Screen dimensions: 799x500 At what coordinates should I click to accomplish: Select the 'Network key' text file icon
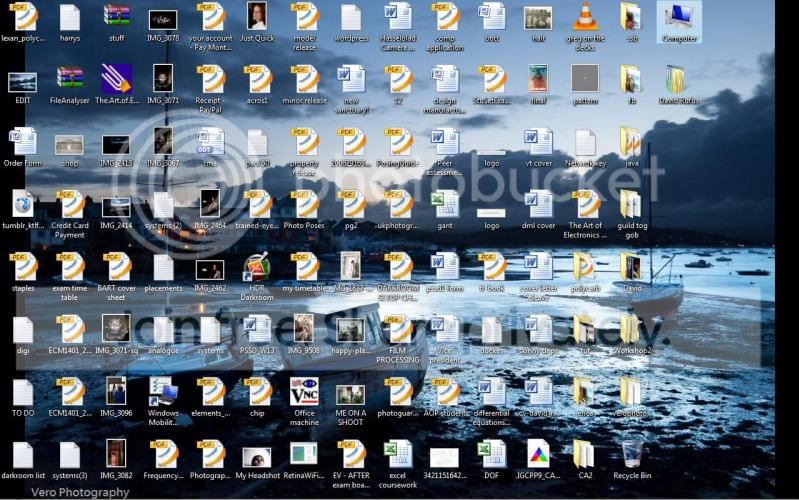[585, 142]
